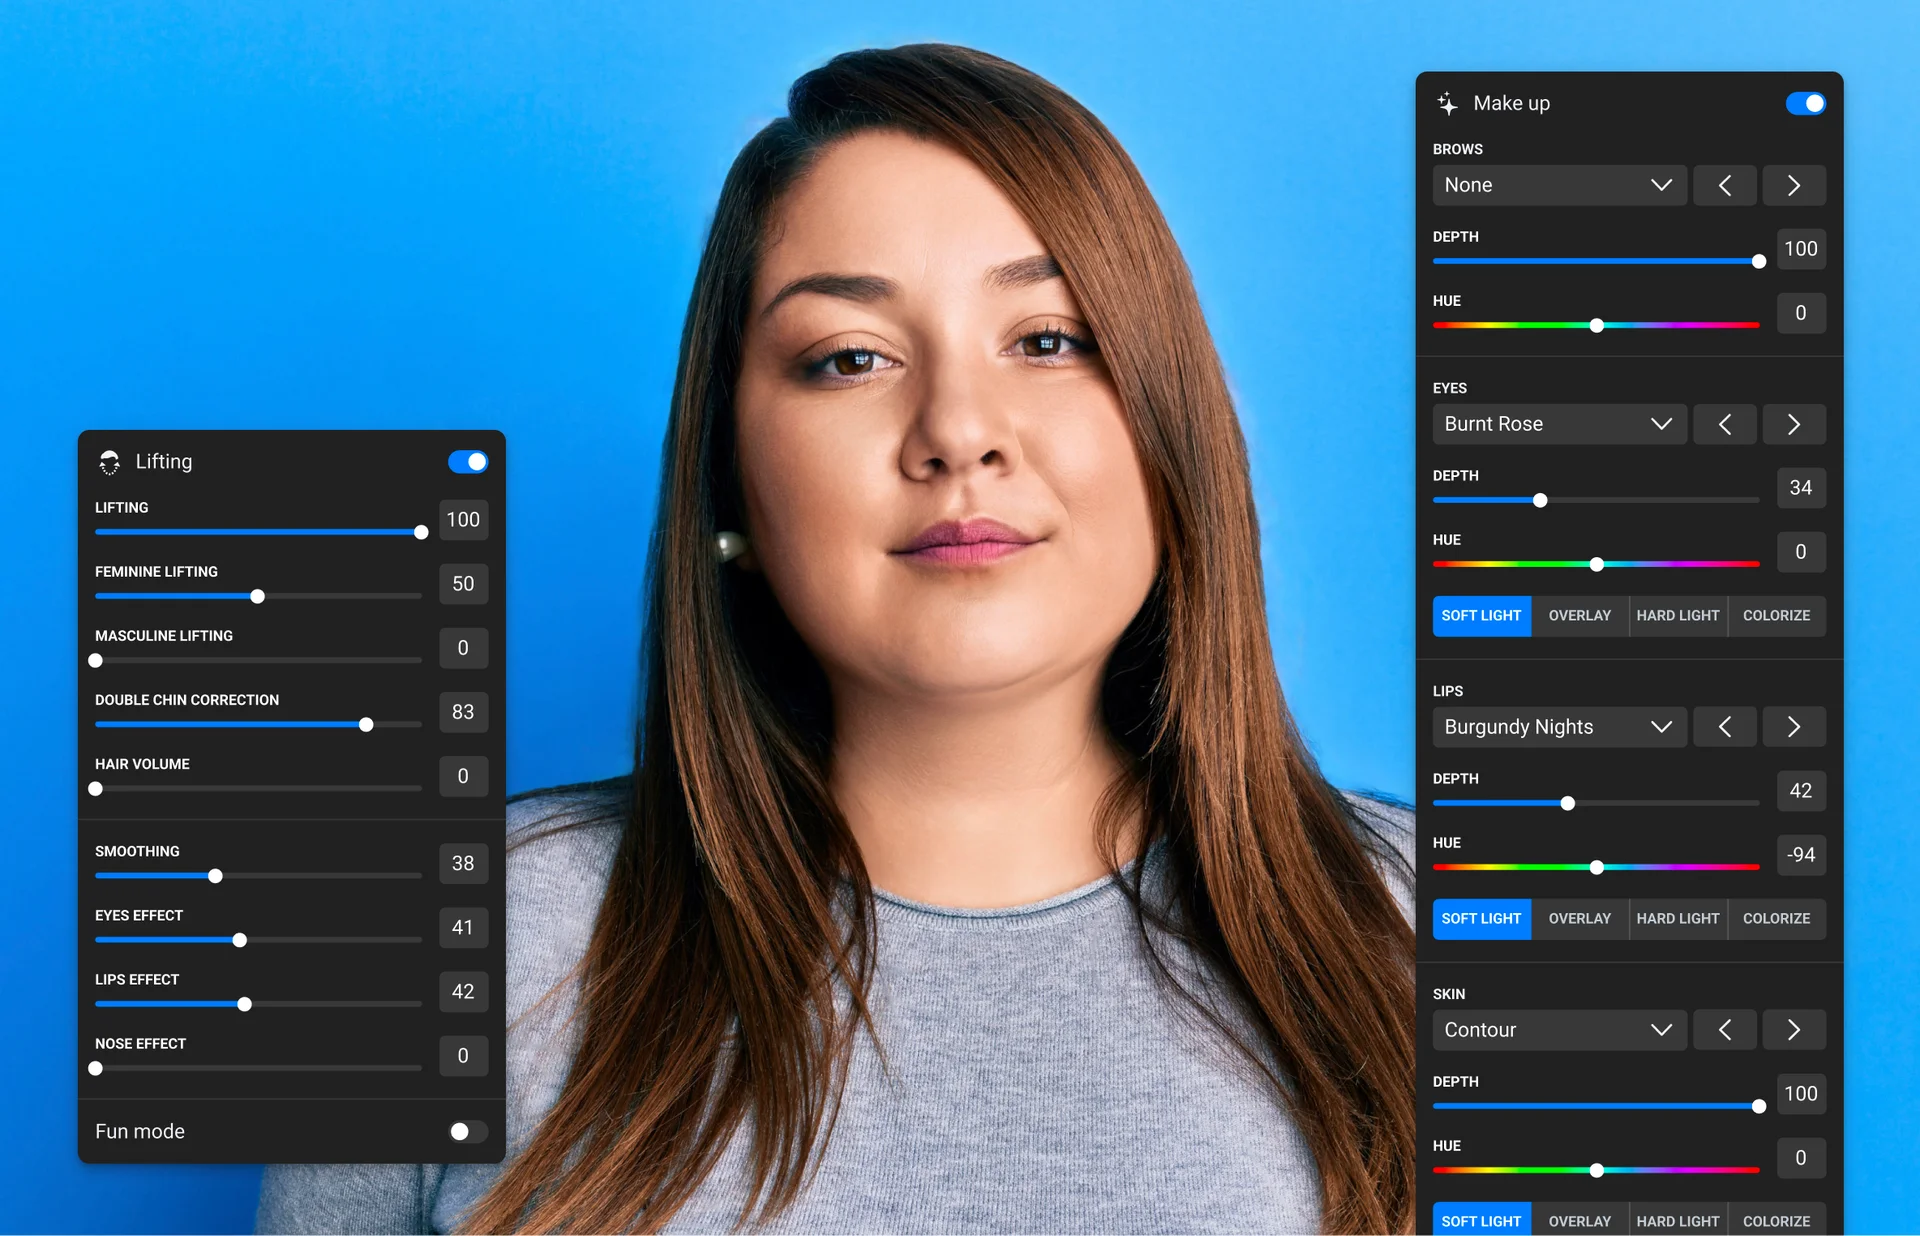Click the Brows Depth slider handle
Screen dimensions: 1920x1236
pyautogui.click(x=1759, y=262)
